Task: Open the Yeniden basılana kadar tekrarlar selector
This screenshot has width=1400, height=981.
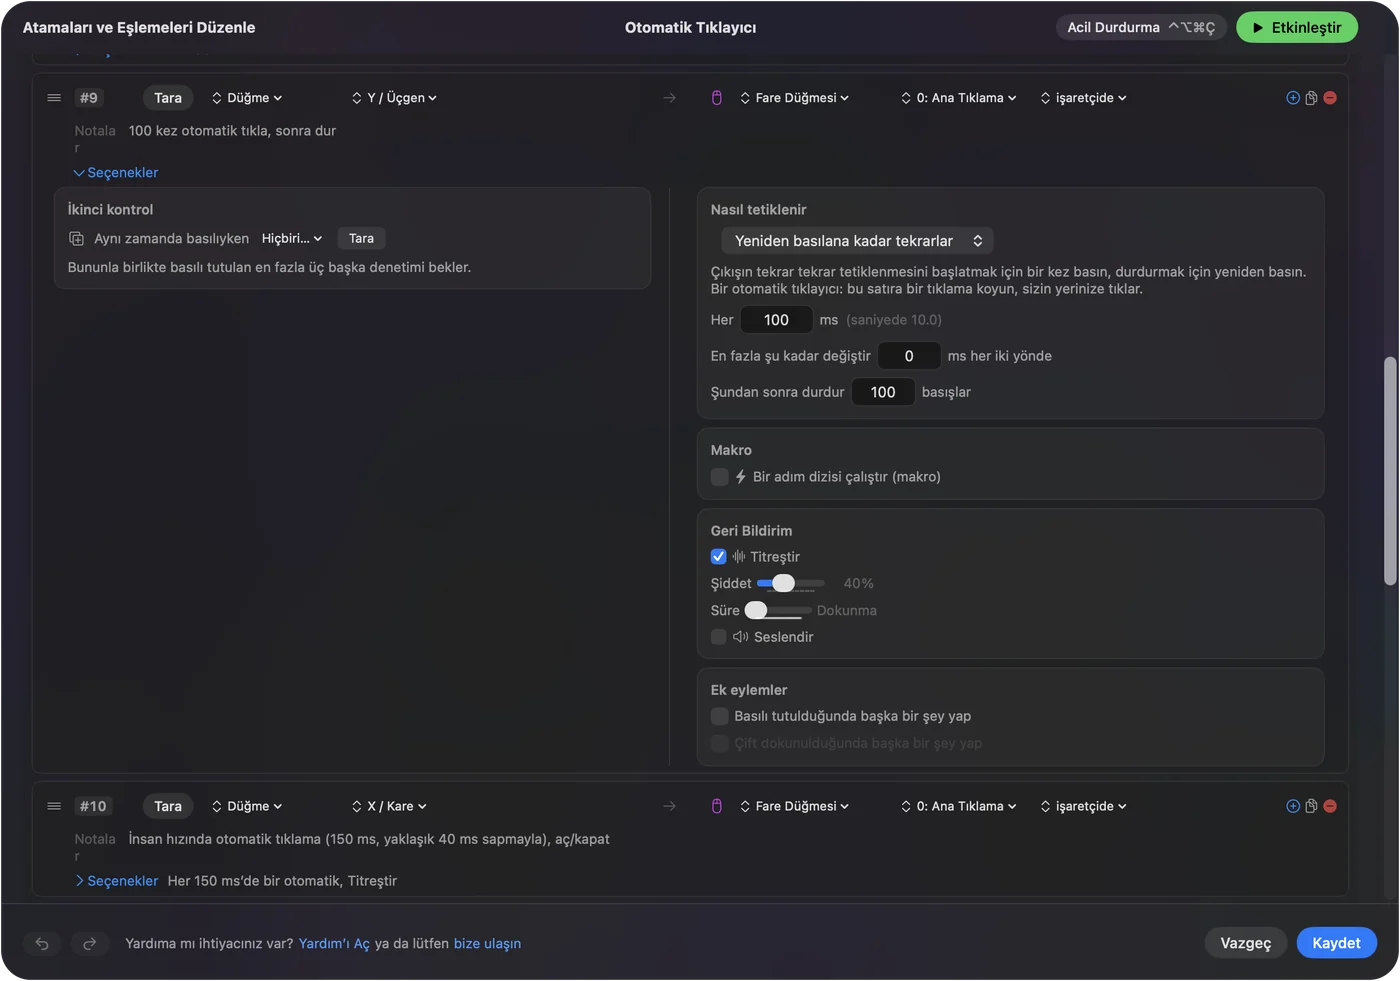Action: pos(858,241)
